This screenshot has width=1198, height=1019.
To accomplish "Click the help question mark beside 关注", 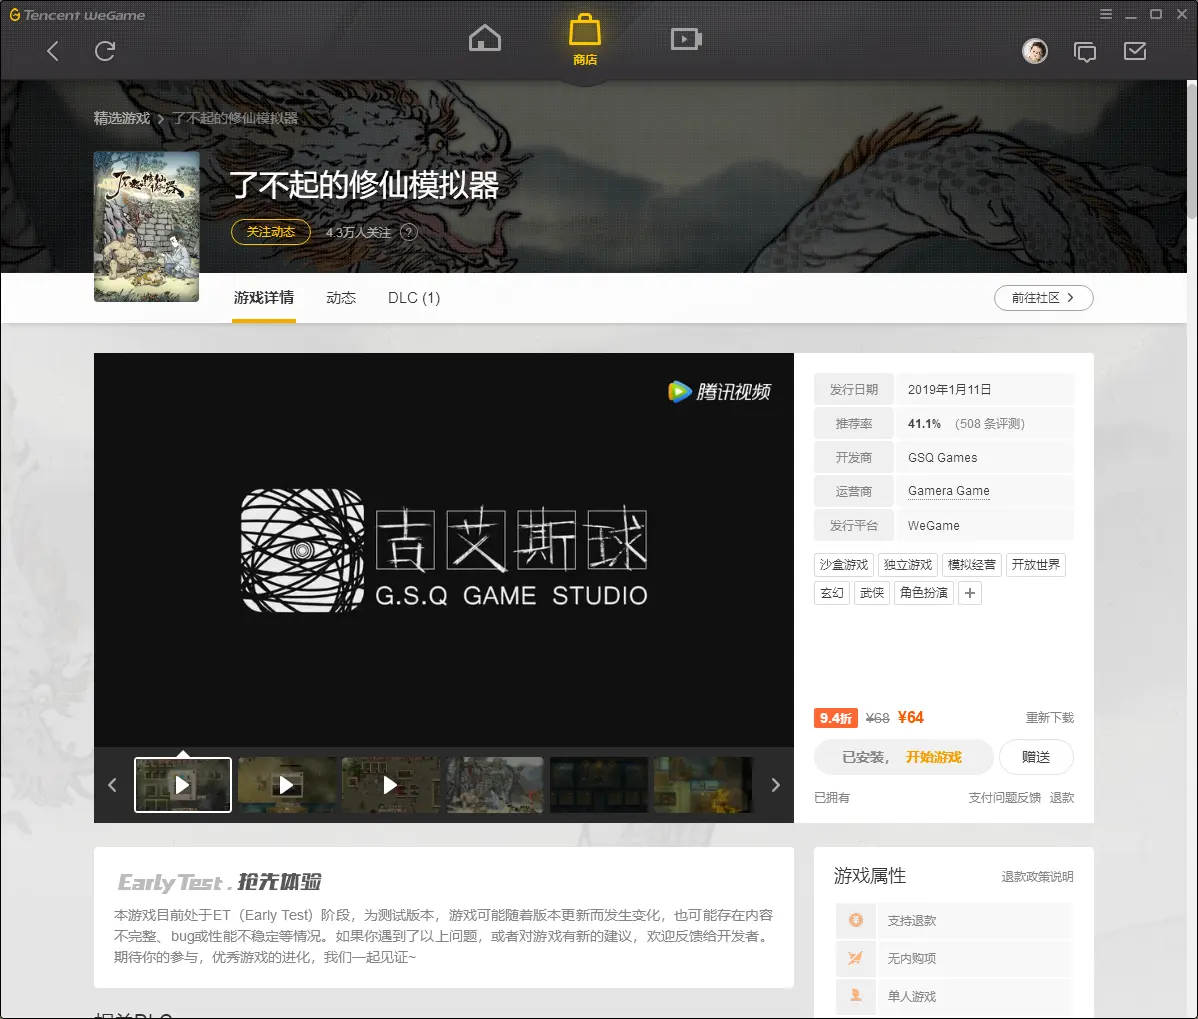I will pos(409,232).
